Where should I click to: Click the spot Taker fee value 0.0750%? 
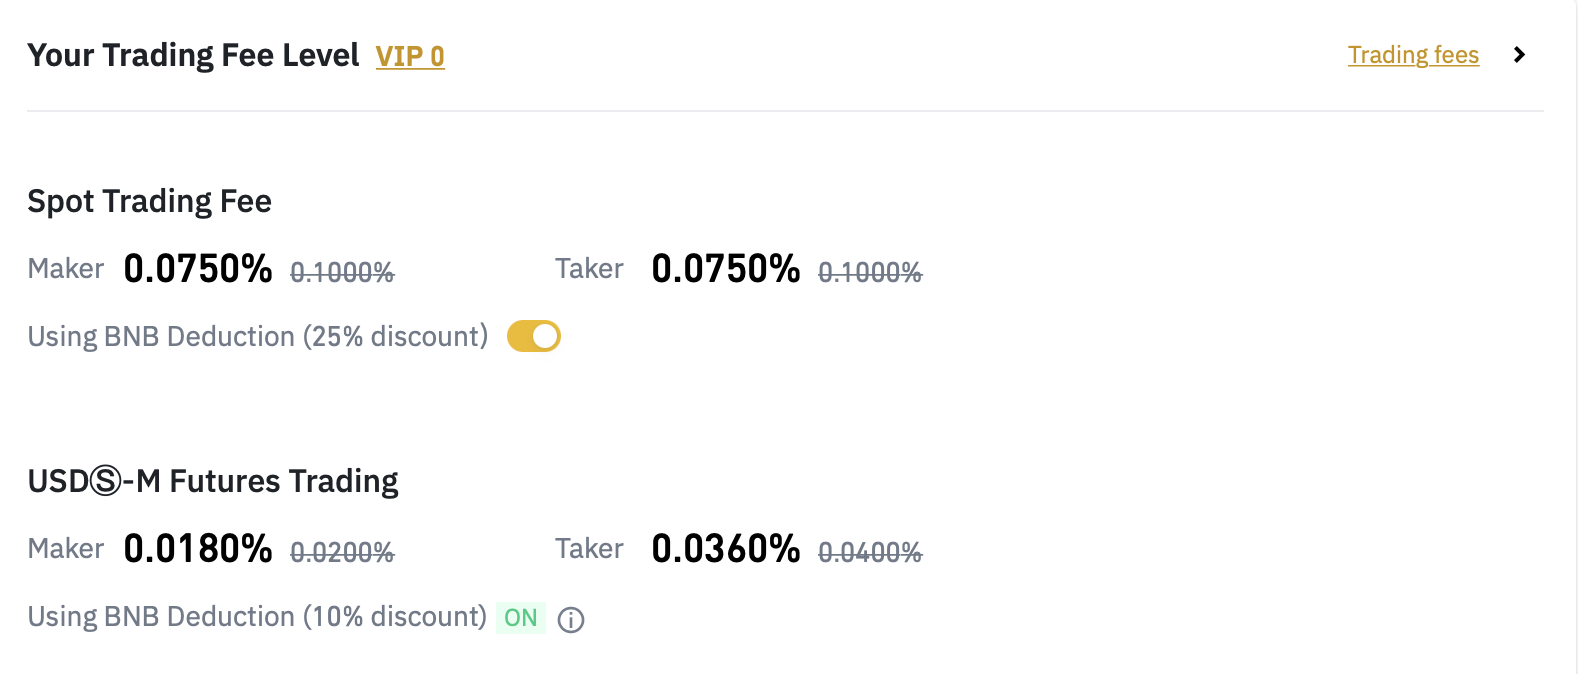pyautogui.click(x=726, y=268)
